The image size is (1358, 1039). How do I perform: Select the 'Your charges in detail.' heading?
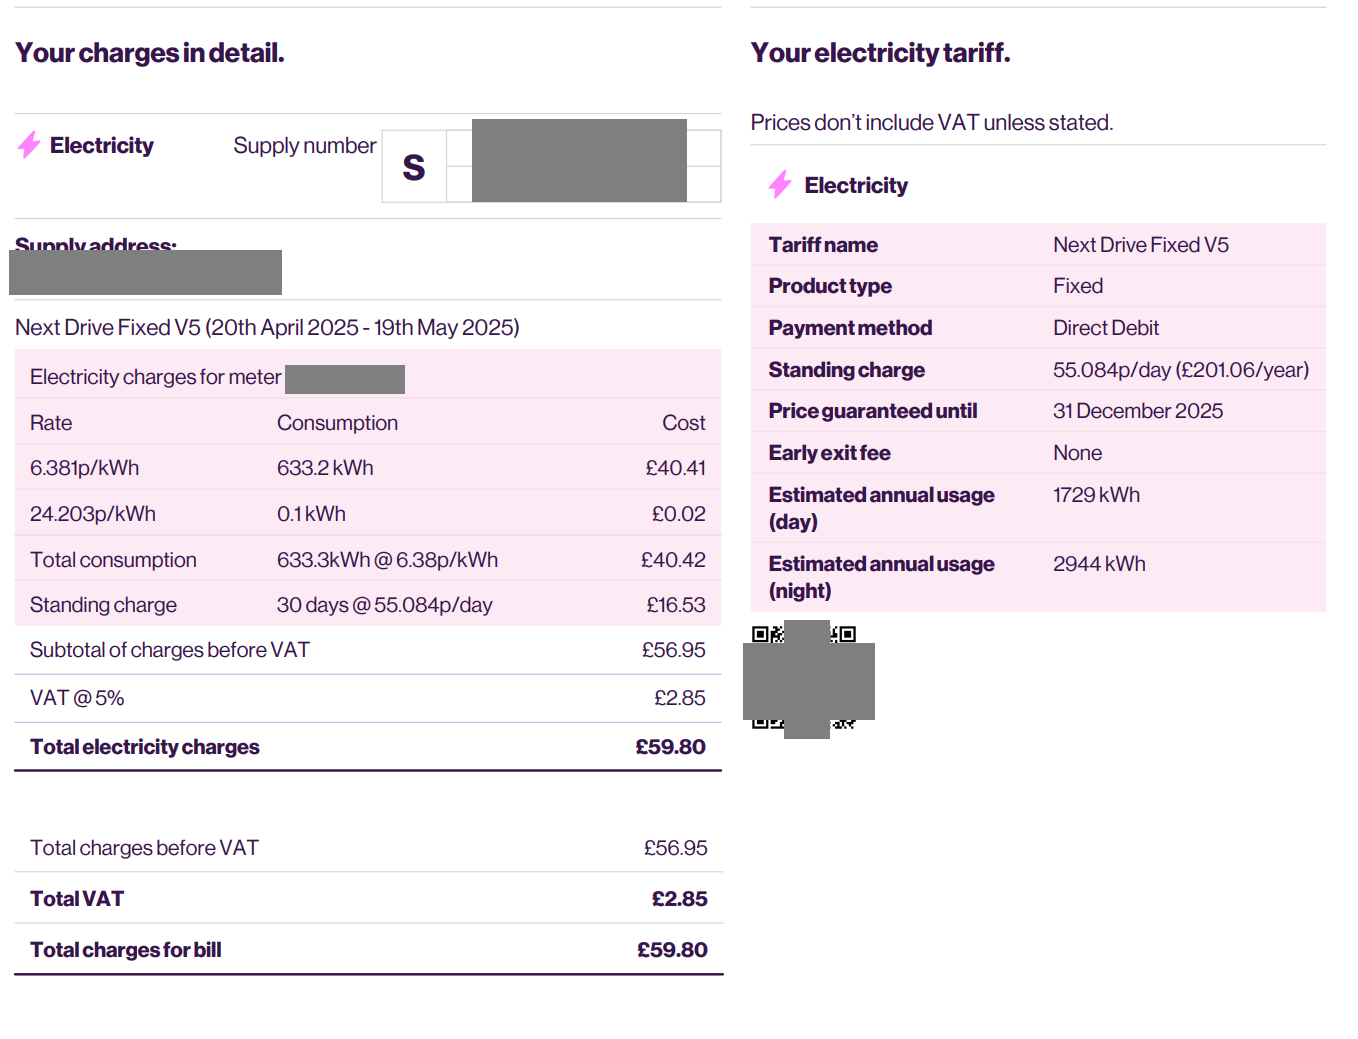[x=150, y=53]
